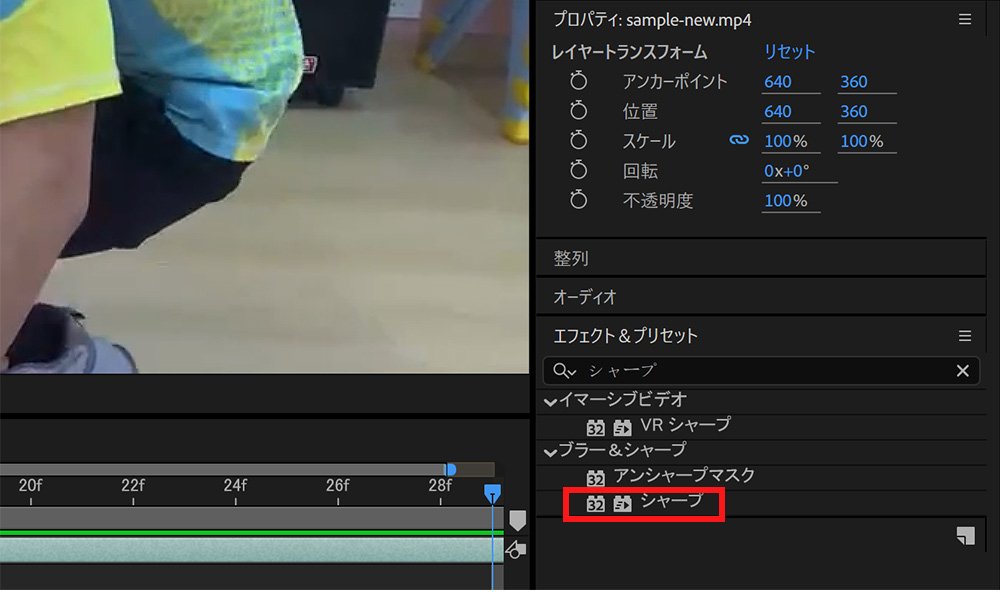This screenshot has width=1000, height=615.
Task: Open the プロパティ panel menu
Action: point(965,19)
